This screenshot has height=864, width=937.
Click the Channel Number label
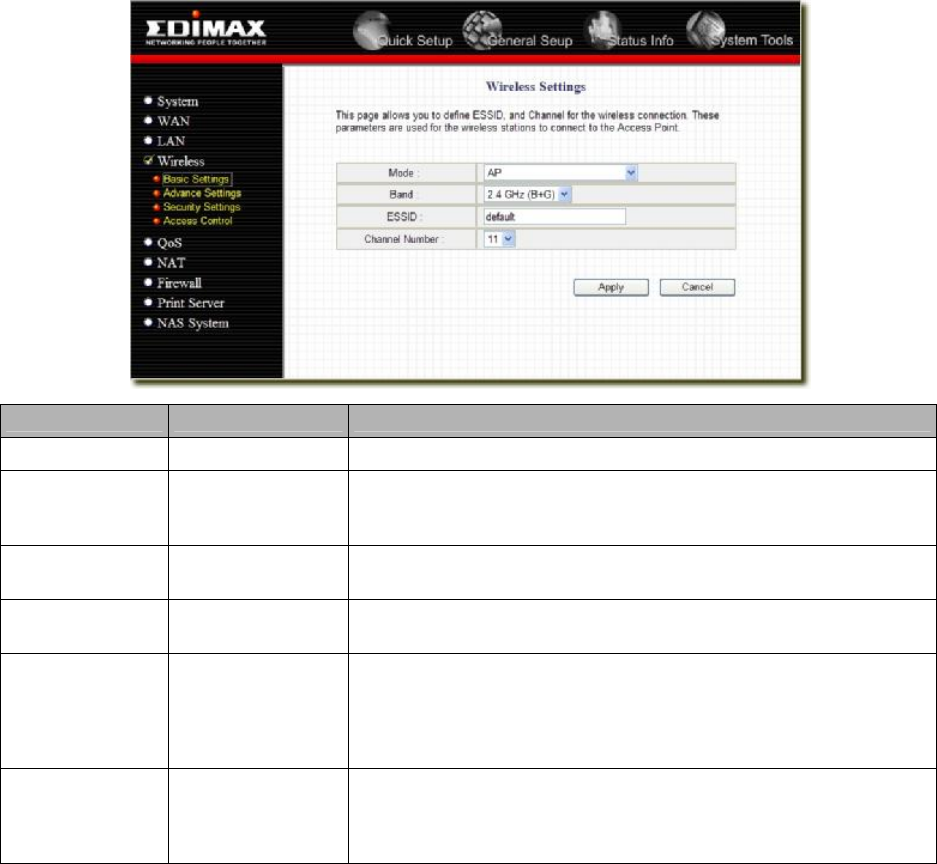point(403,239)
